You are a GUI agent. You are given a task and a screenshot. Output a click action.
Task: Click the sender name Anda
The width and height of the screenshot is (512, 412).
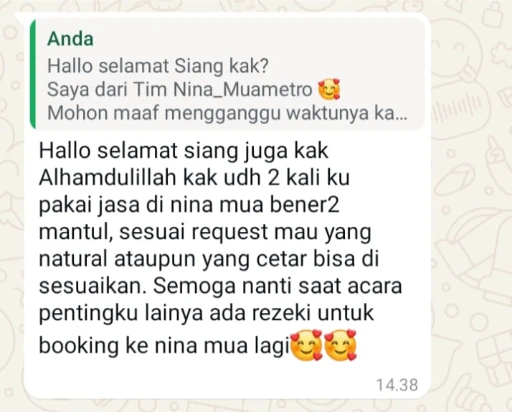[x=70, y=39]
